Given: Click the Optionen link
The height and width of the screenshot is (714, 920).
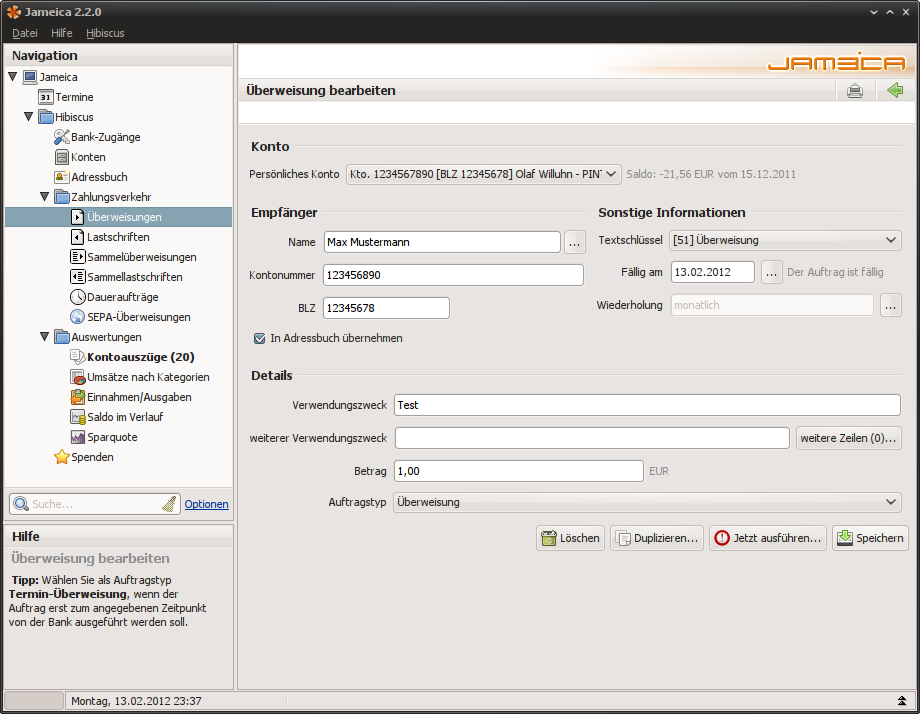Looking at the screenshot, I should [x=207, y=504].
